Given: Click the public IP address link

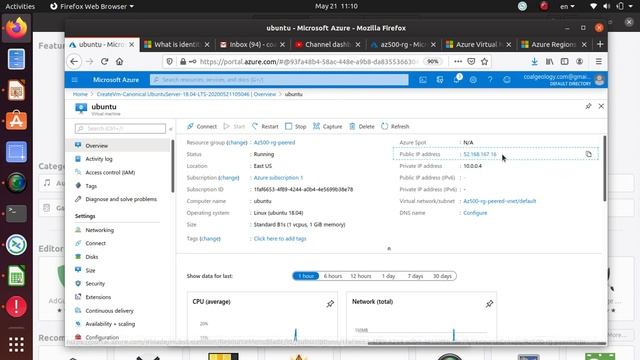Looking at the screenshot, I should [x=480, y=154].
